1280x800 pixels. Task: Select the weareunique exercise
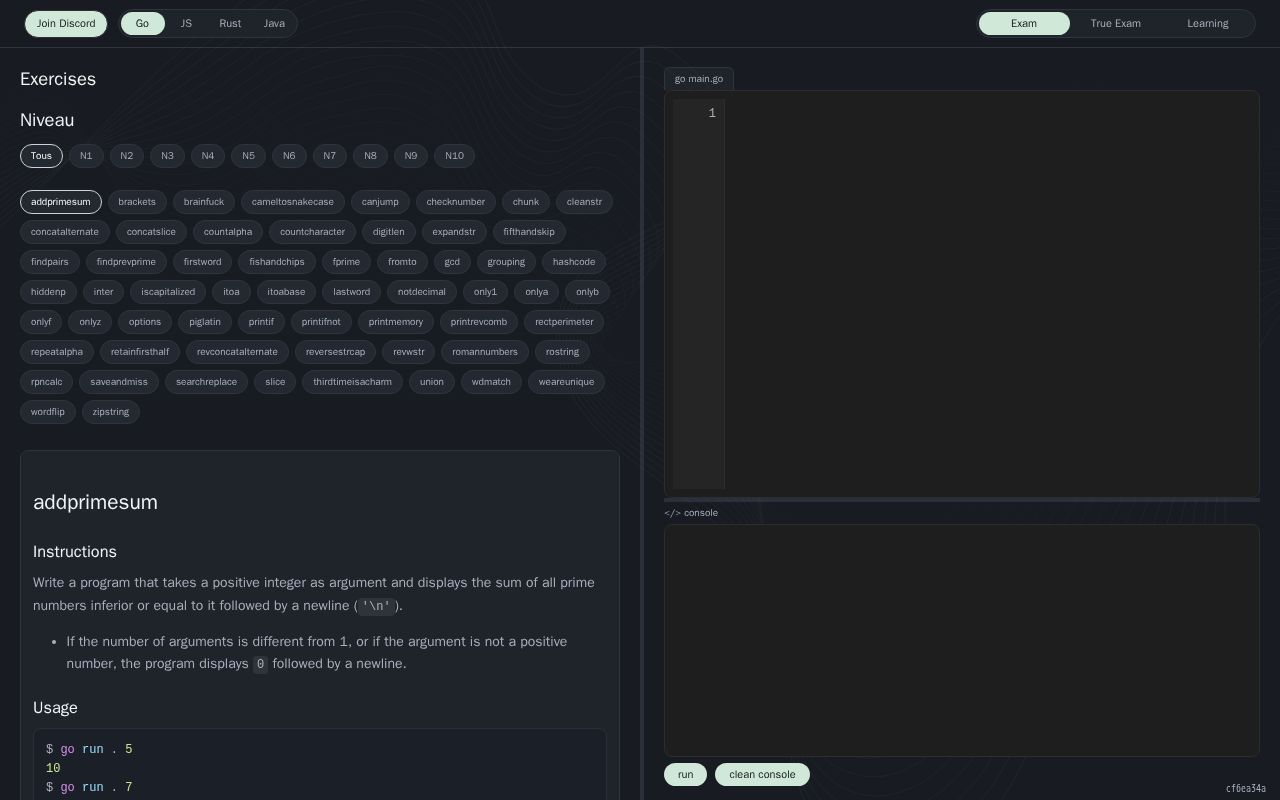566,382
